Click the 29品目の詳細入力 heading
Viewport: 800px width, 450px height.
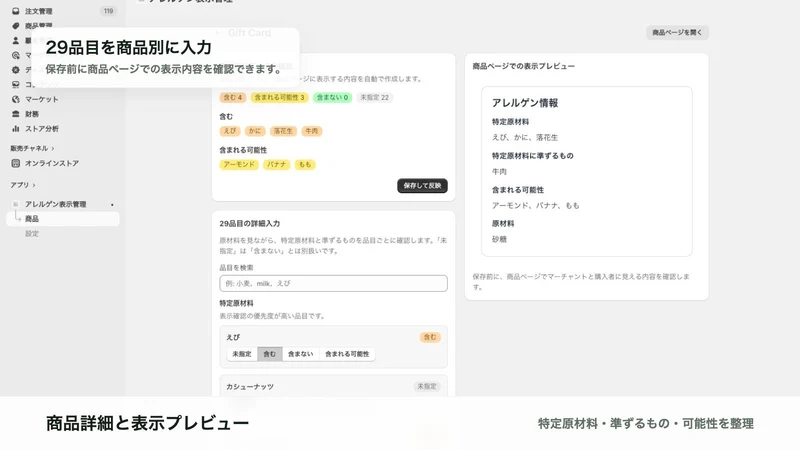click(x=249, y=223)
